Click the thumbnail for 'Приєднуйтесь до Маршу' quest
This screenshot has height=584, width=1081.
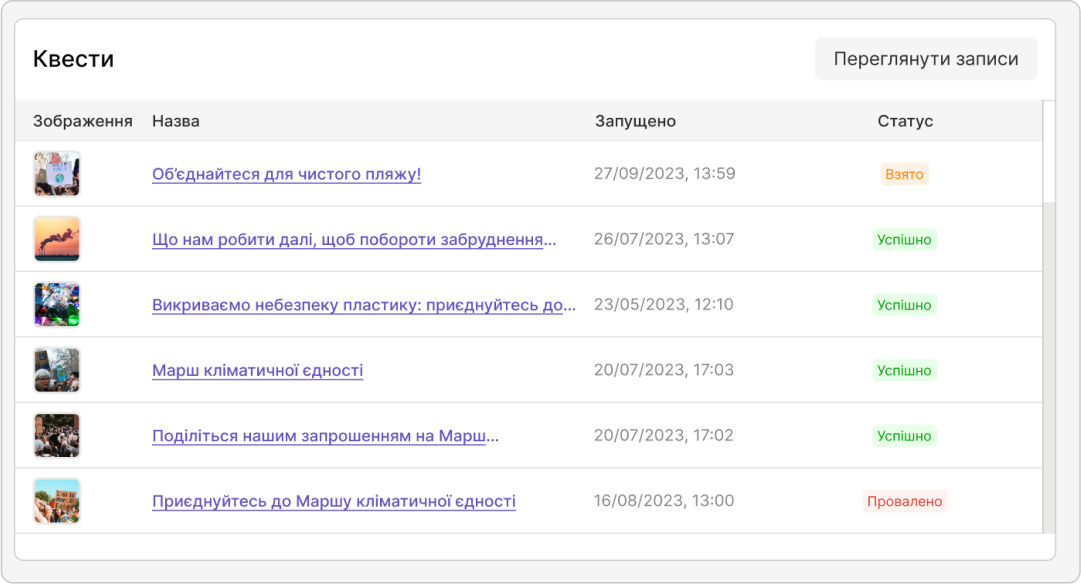(x=56, y=501)
